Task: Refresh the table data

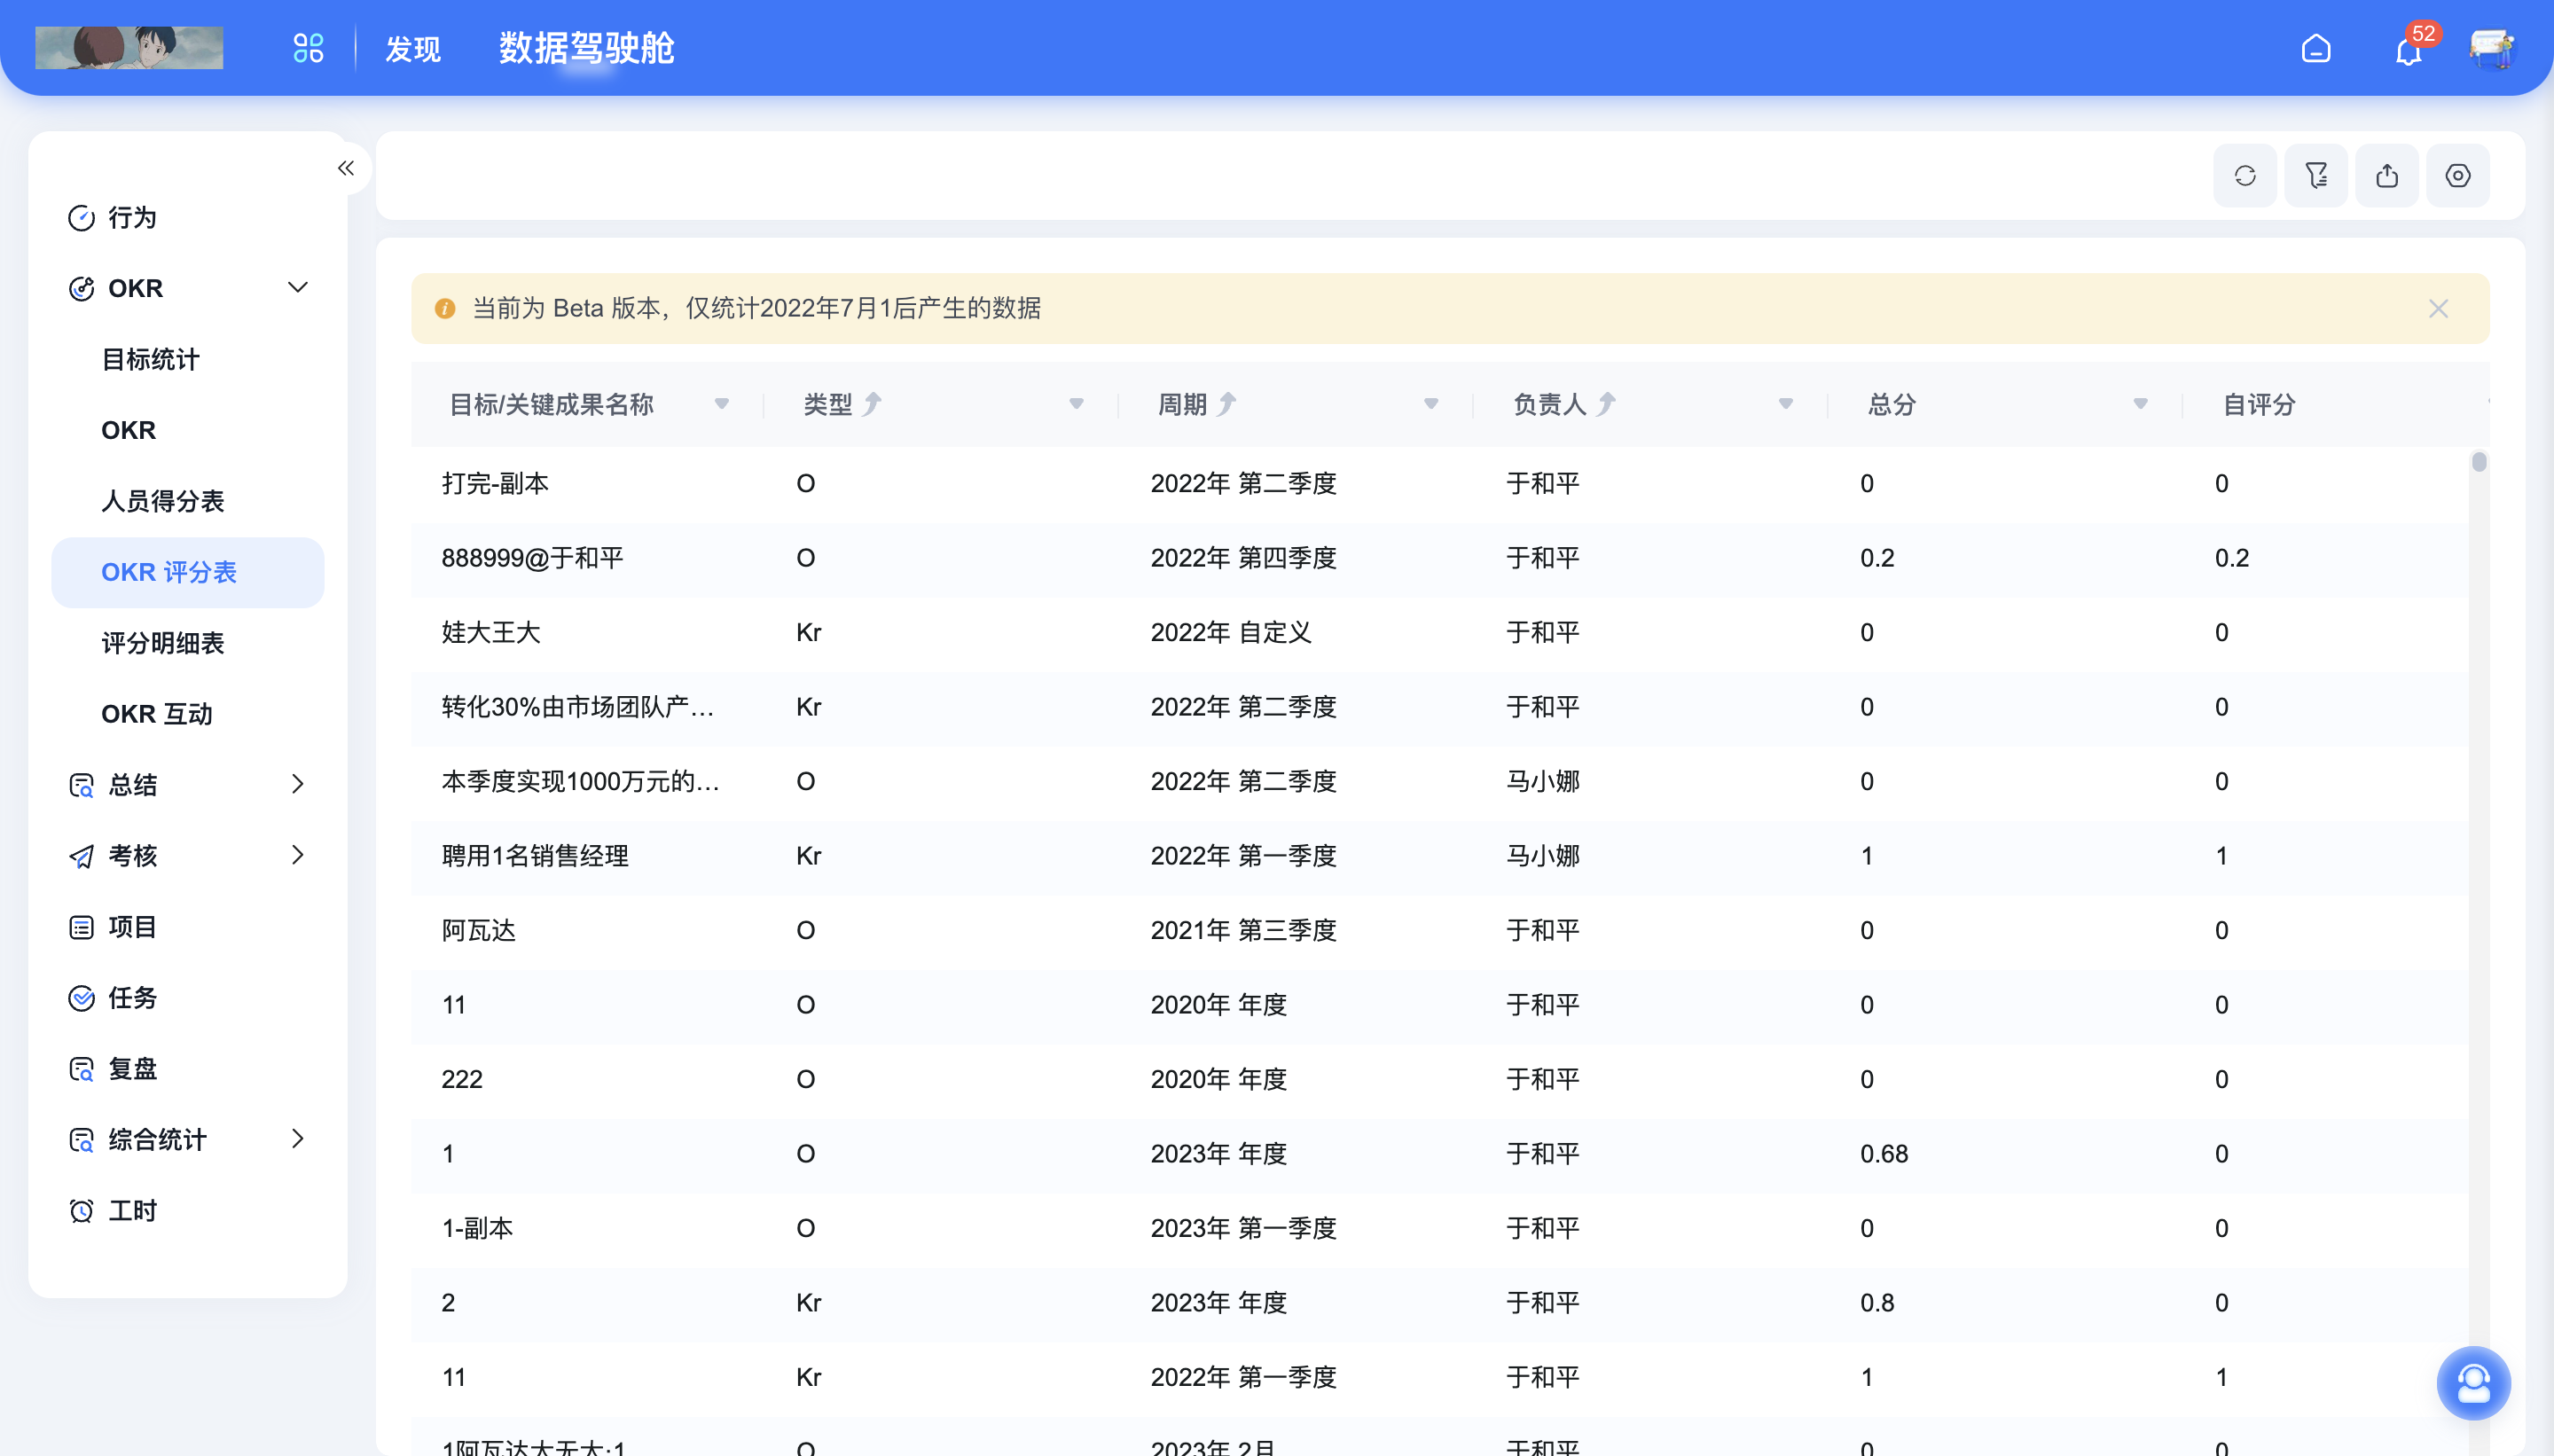Action: point(2245,176)
